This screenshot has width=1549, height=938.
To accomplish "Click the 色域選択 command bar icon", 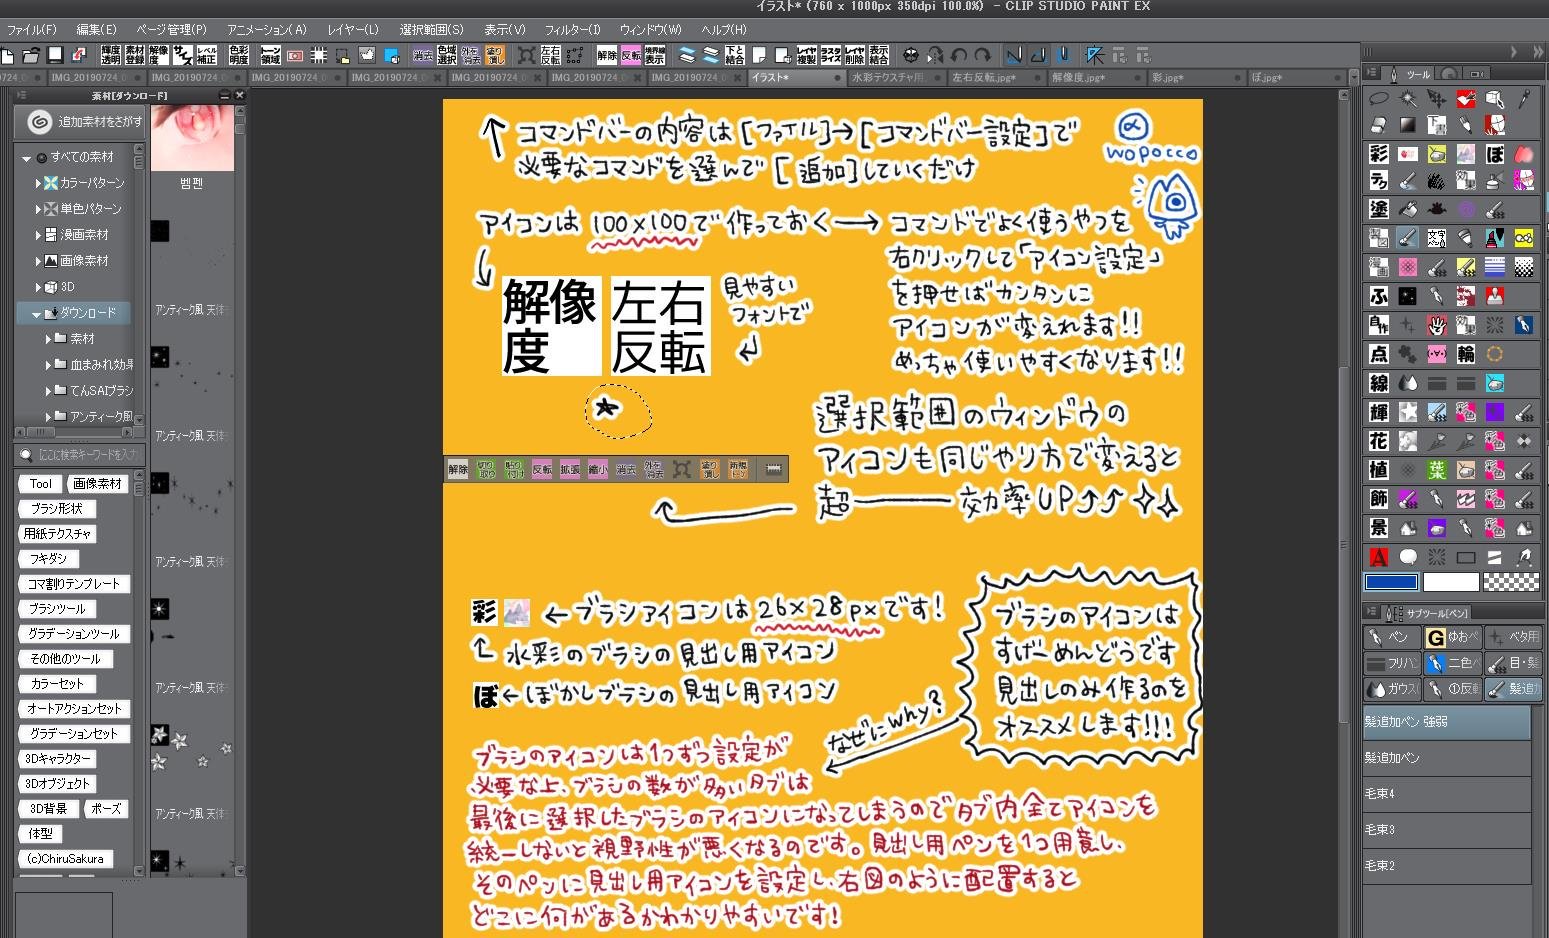I will point(447,55).
